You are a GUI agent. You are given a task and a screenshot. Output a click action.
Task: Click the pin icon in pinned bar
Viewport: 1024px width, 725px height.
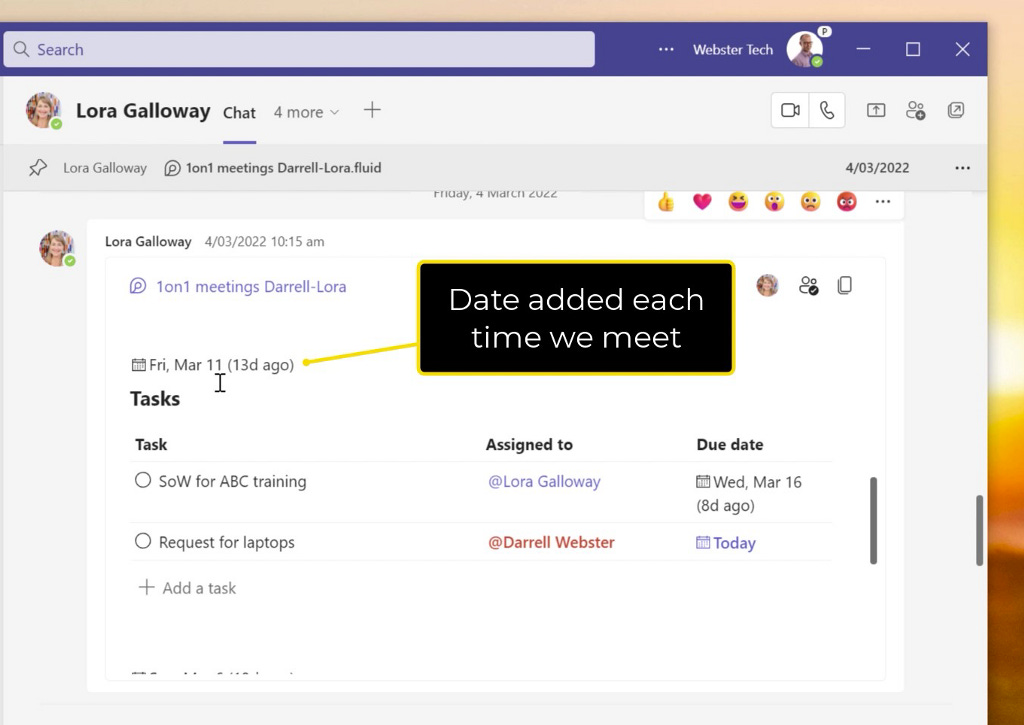click(x=38, y=168)
